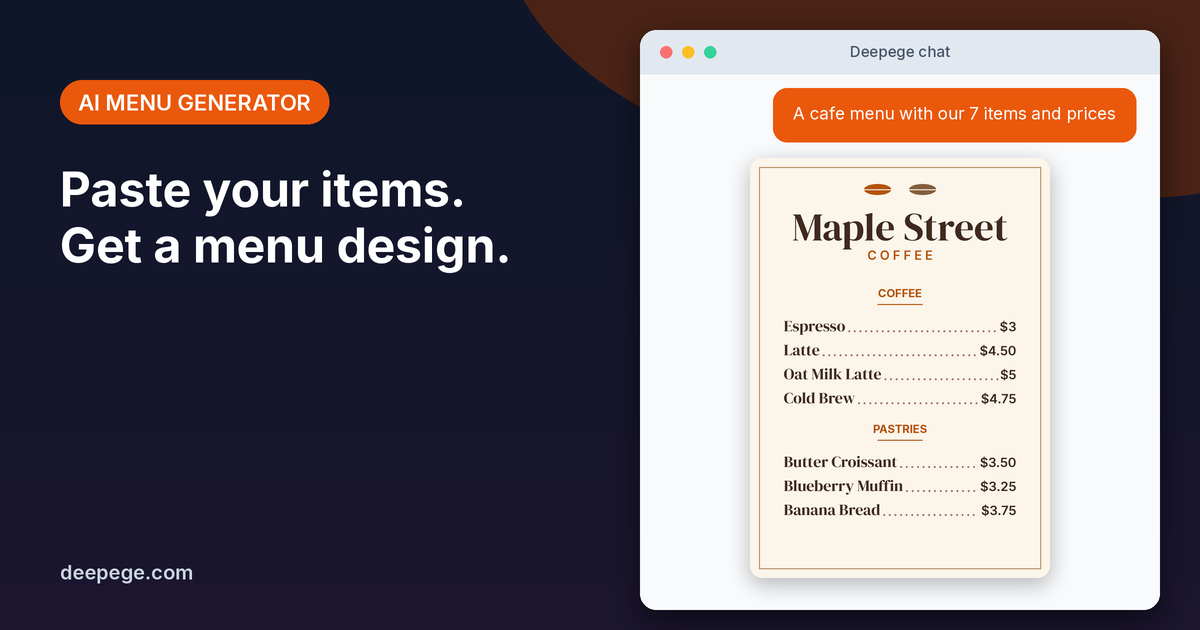Click the $3.75 Banana Bread price
The width and height of the screenshot is (1200, 630).
(x=998, y=511)
